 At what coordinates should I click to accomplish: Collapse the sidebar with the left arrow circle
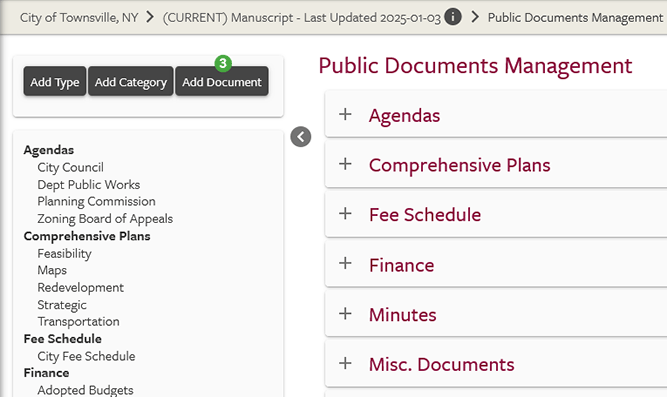[x=301, y=137]
